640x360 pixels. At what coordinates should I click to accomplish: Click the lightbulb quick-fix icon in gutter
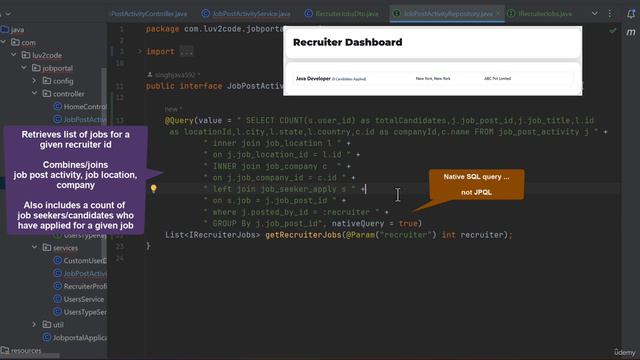point(153,189)
